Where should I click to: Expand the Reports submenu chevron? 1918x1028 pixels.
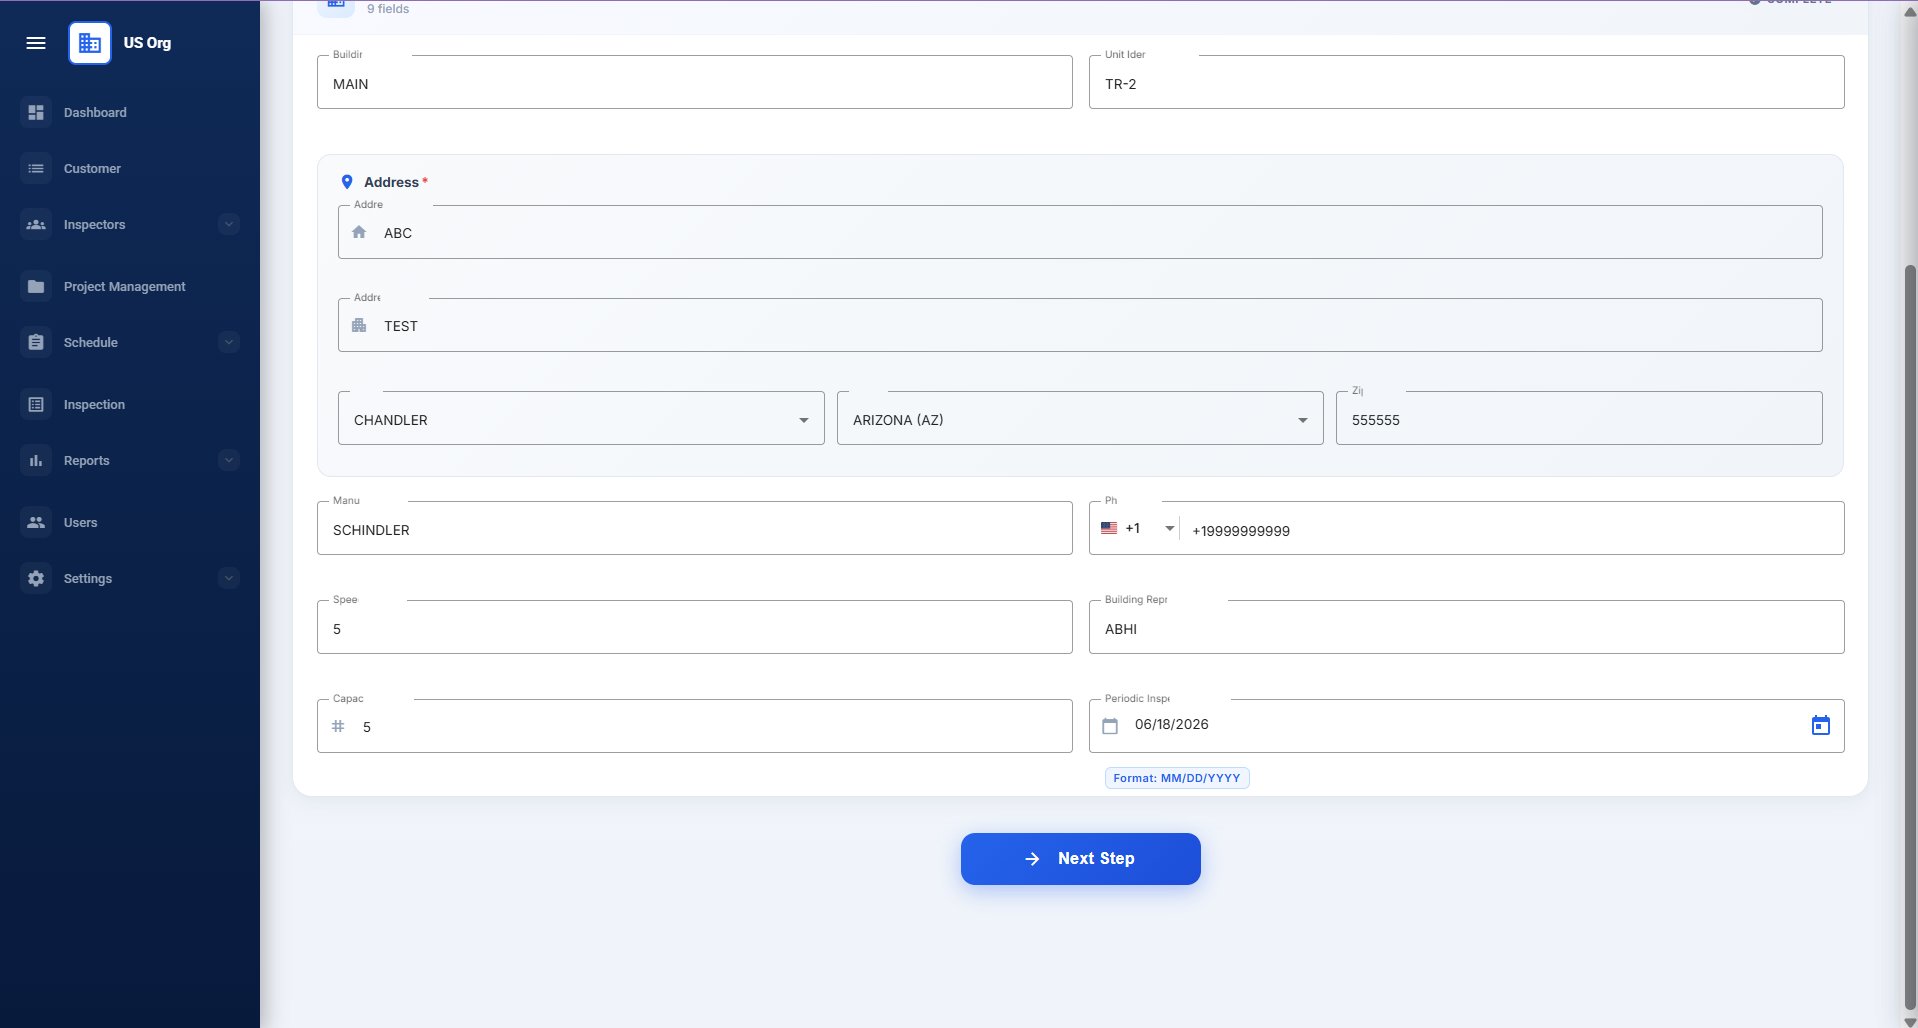(x=229, y=460)
